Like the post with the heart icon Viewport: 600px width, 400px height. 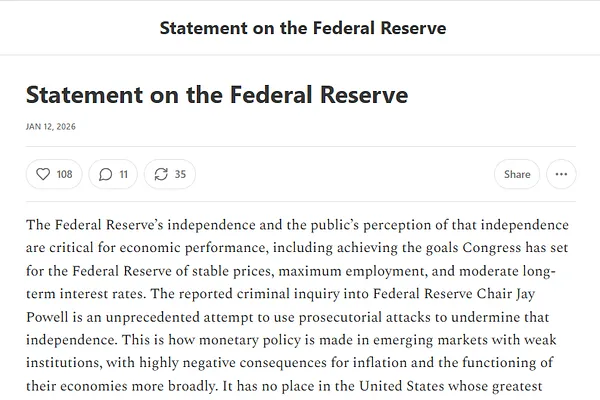42,174
